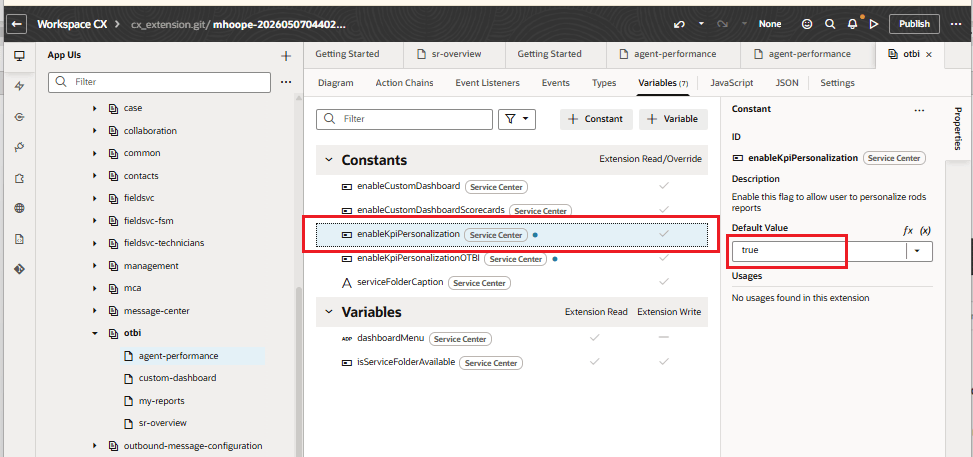Expand the collaboration tree node

pos(95,131)
